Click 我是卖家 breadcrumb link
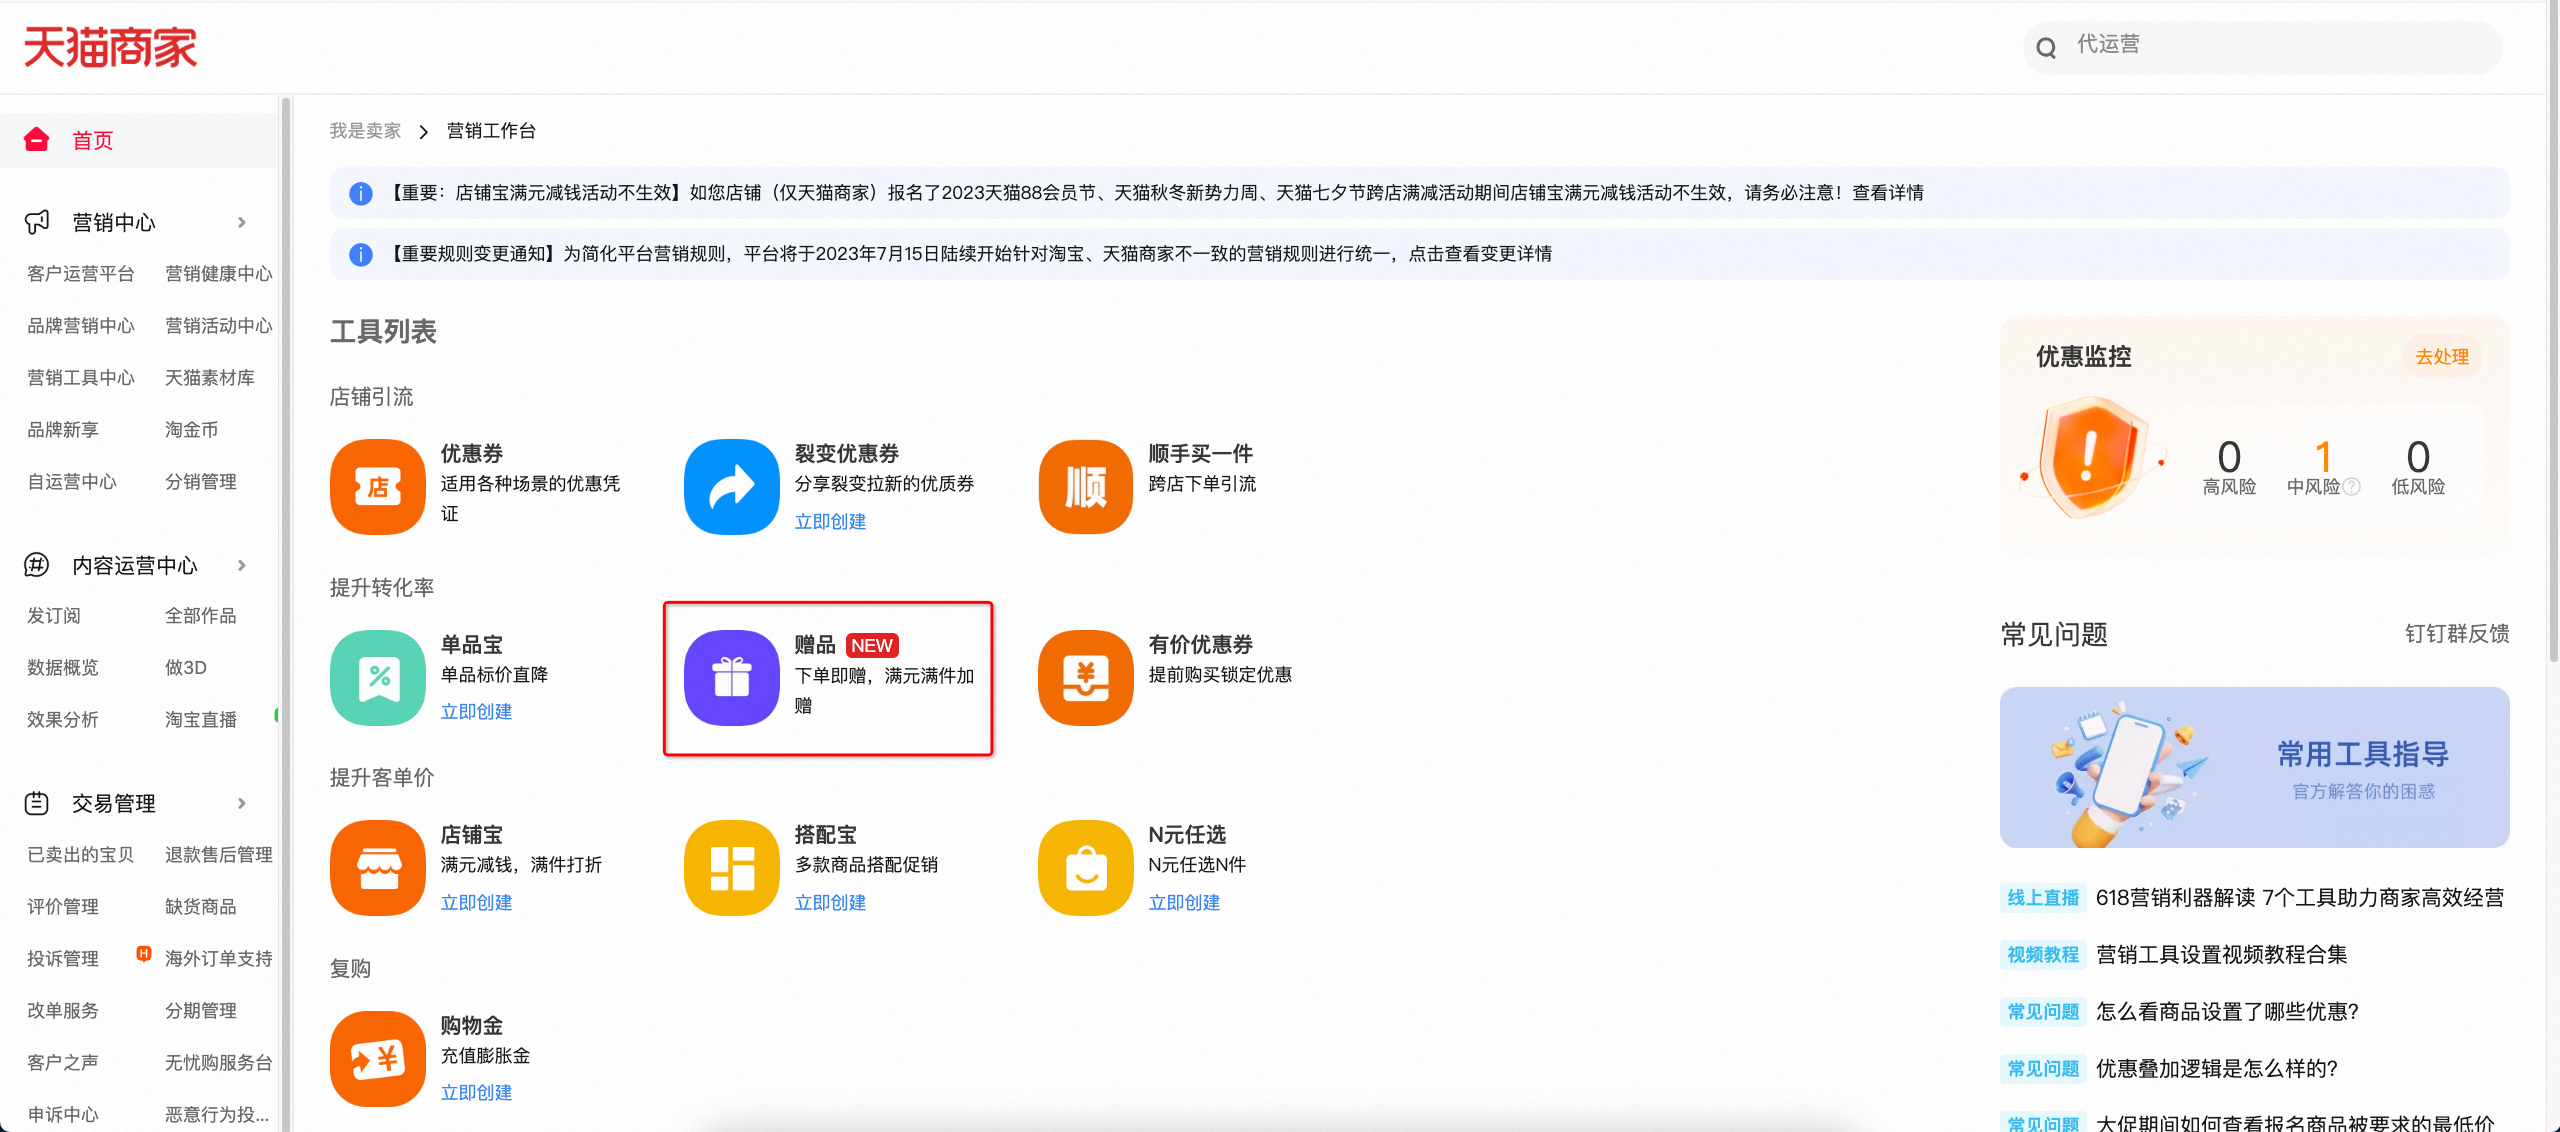 (x=366, y=131)
